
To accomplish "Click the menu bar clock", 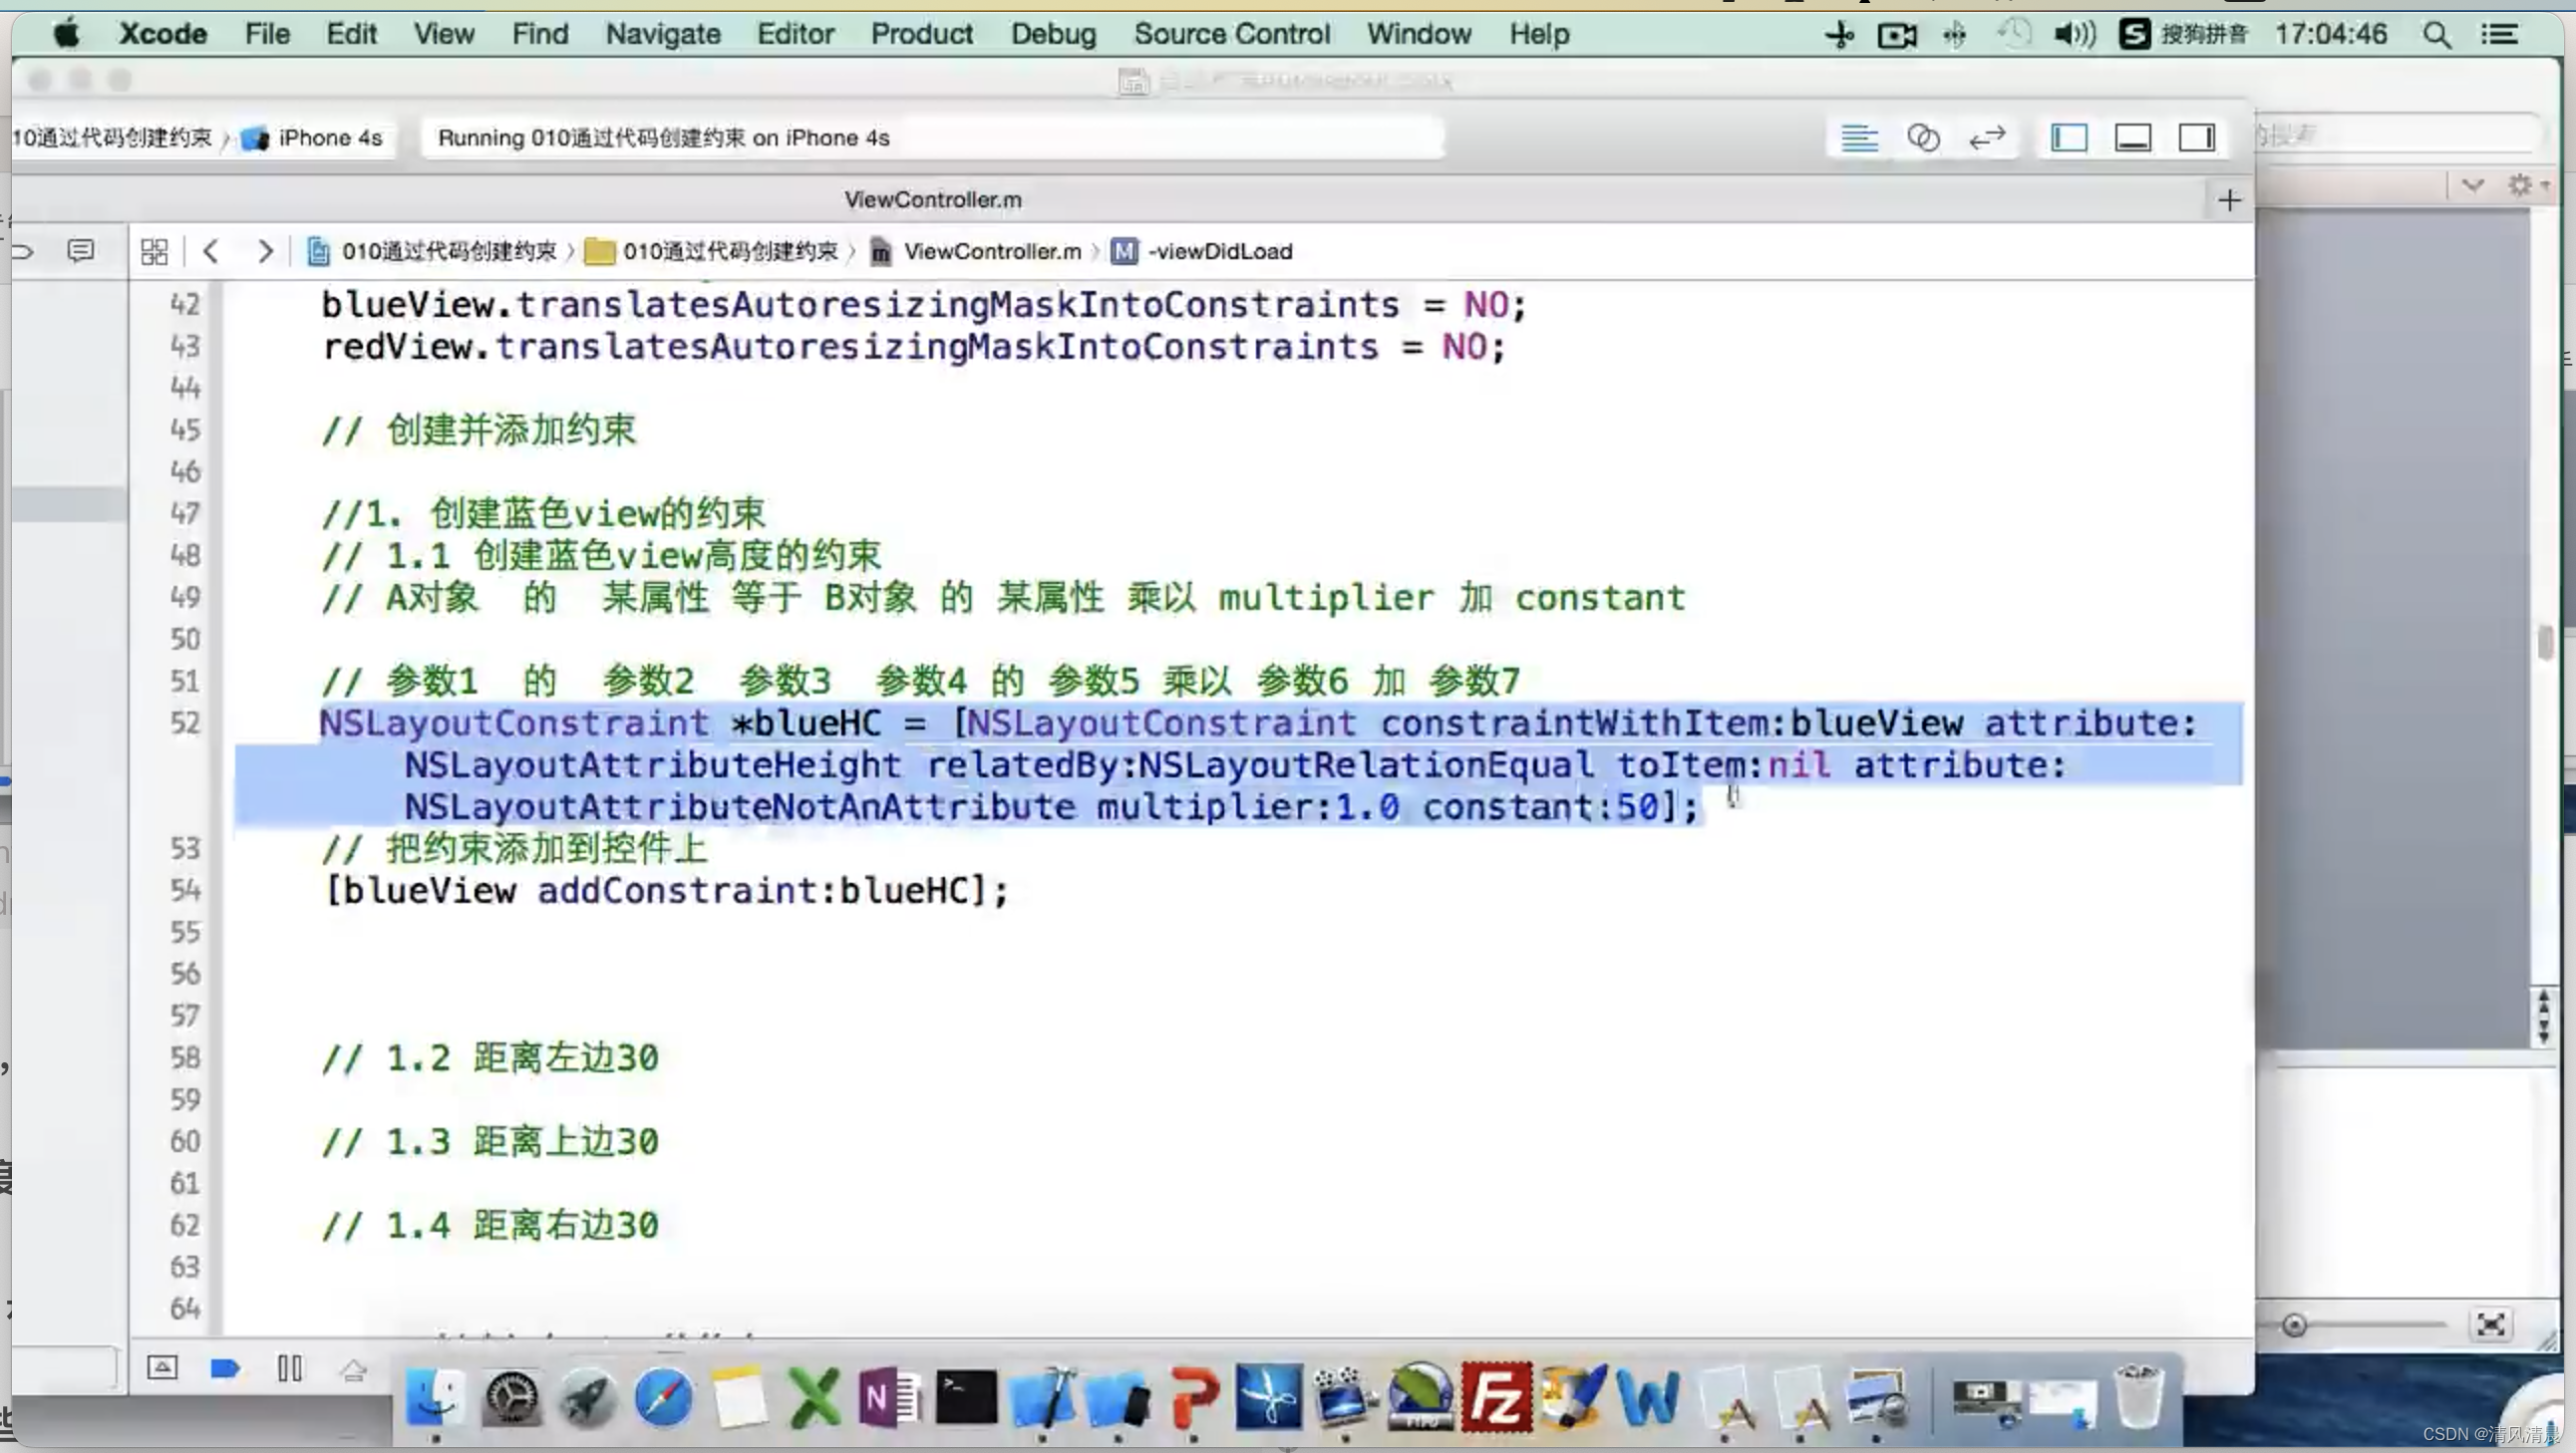I will coord(2331,35).
